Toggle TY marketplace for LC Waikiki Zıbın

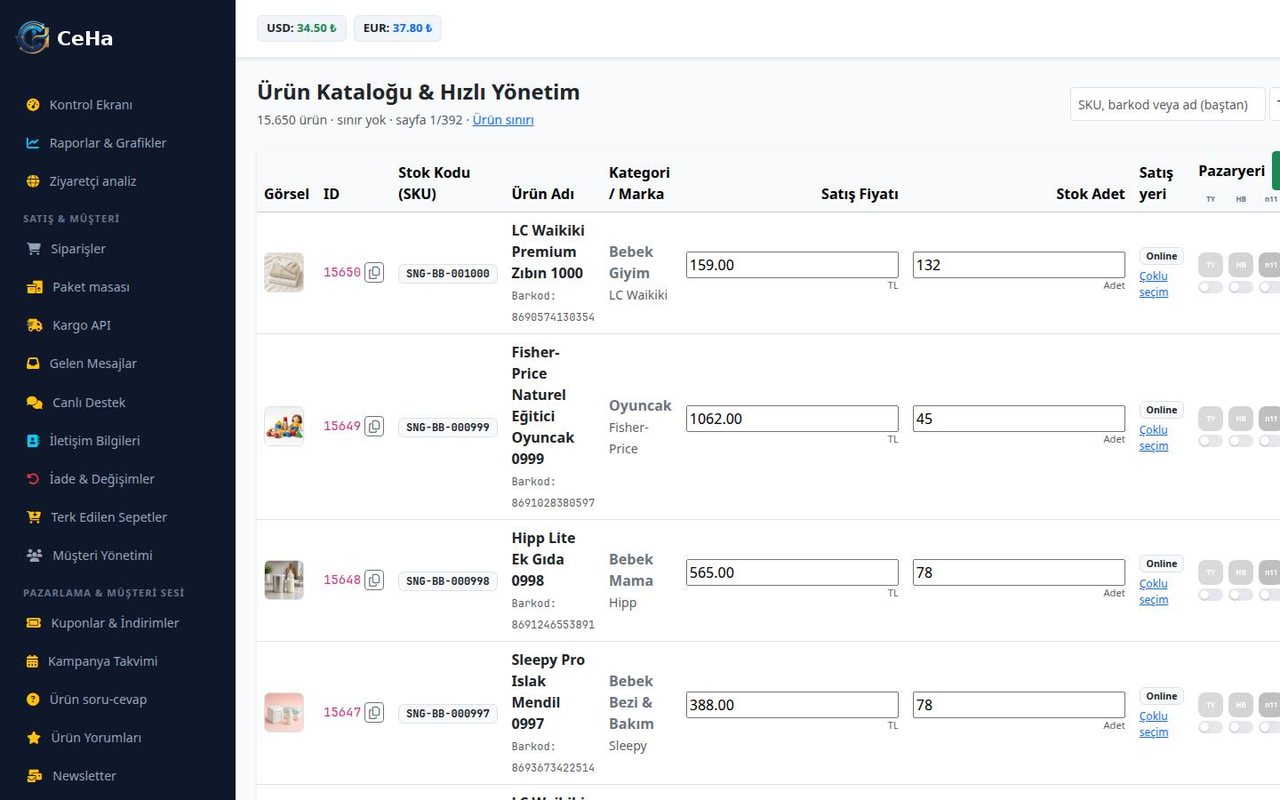point(1210,287)
